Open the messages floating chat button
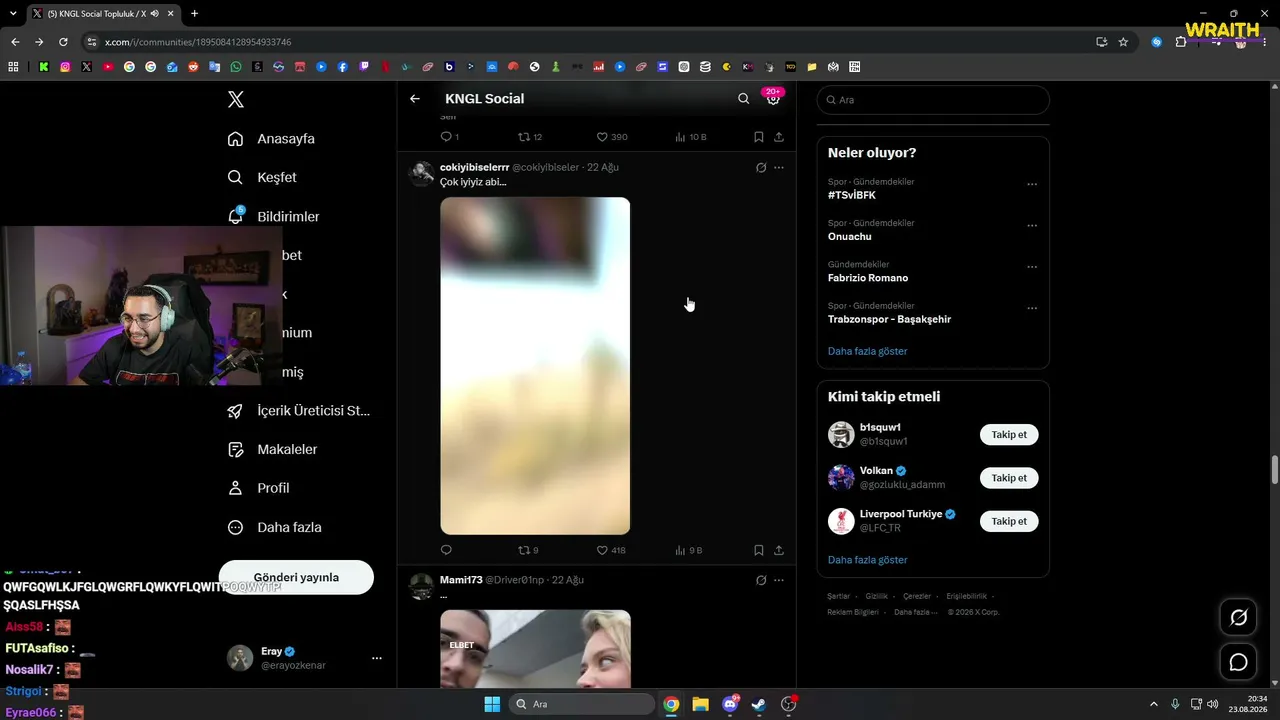 [1238, 662]
